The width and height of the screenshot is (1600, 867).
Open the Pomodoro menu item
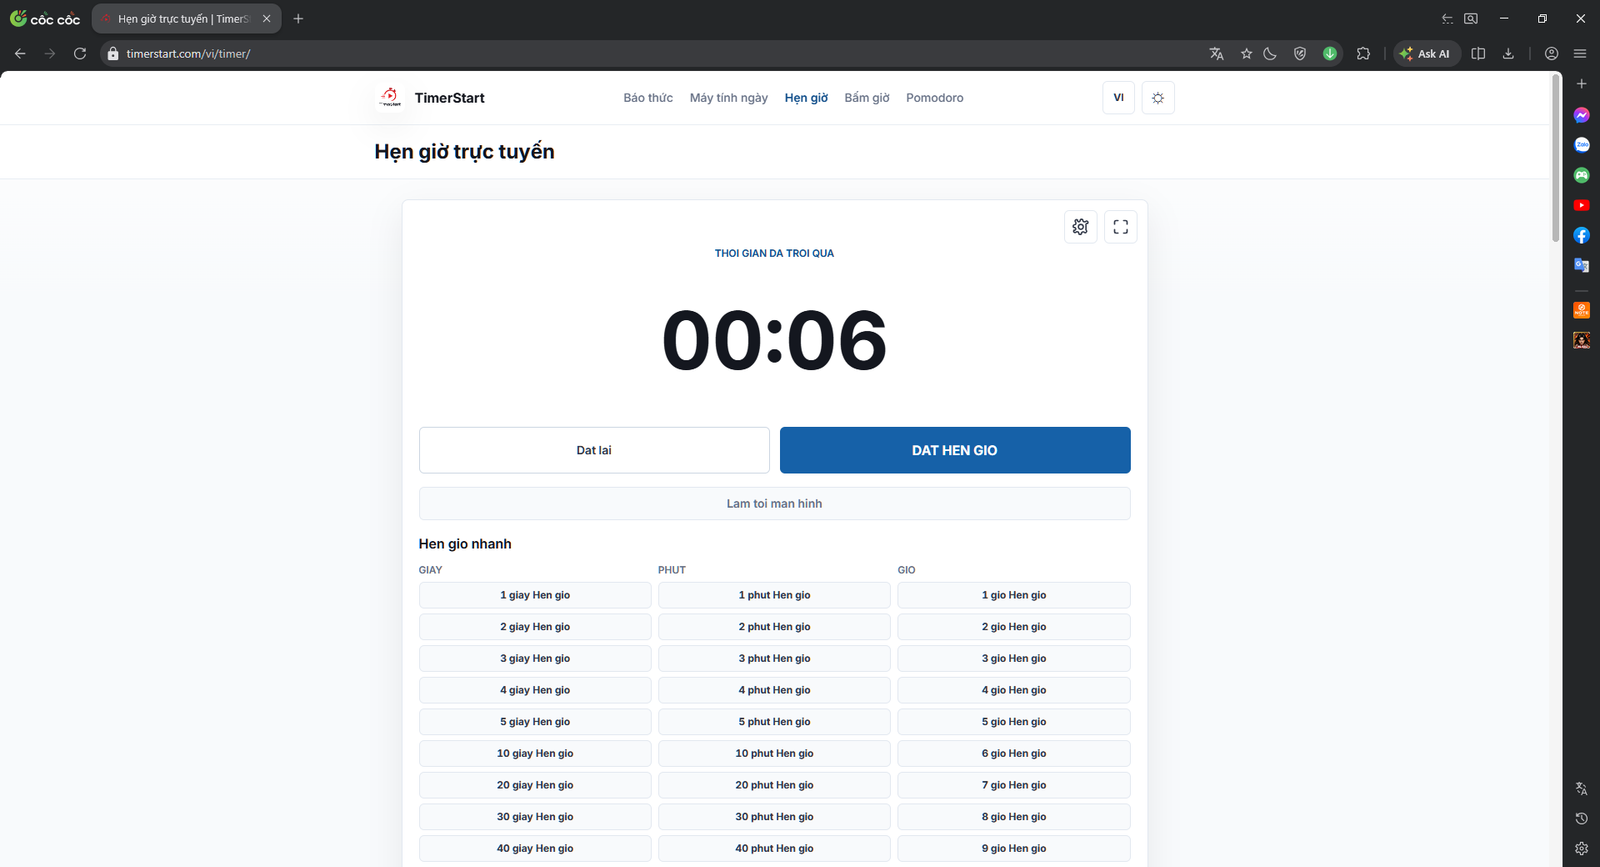click(935, 98)
